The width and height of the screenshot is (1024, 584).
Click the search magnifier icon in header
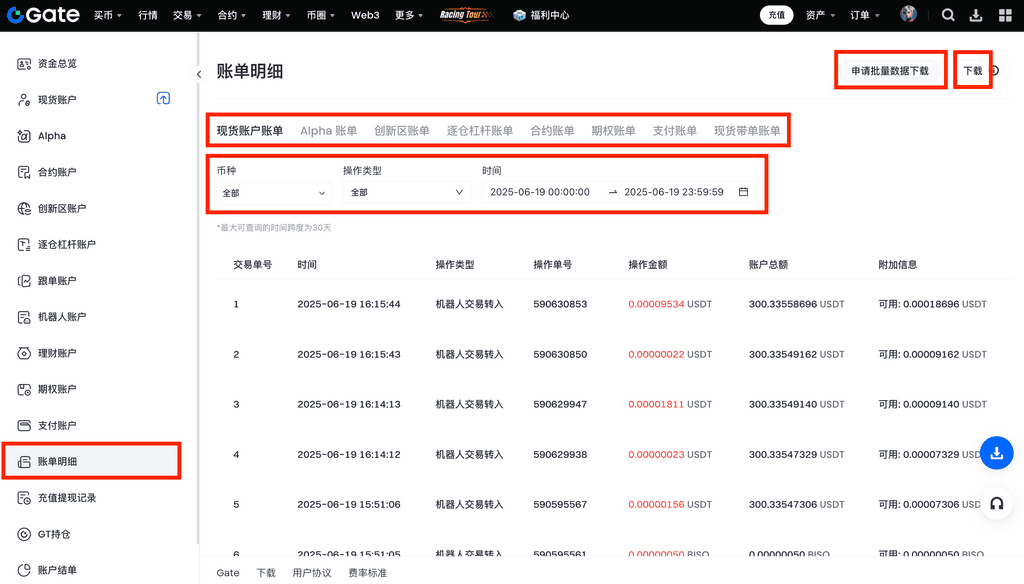[948, 15]
